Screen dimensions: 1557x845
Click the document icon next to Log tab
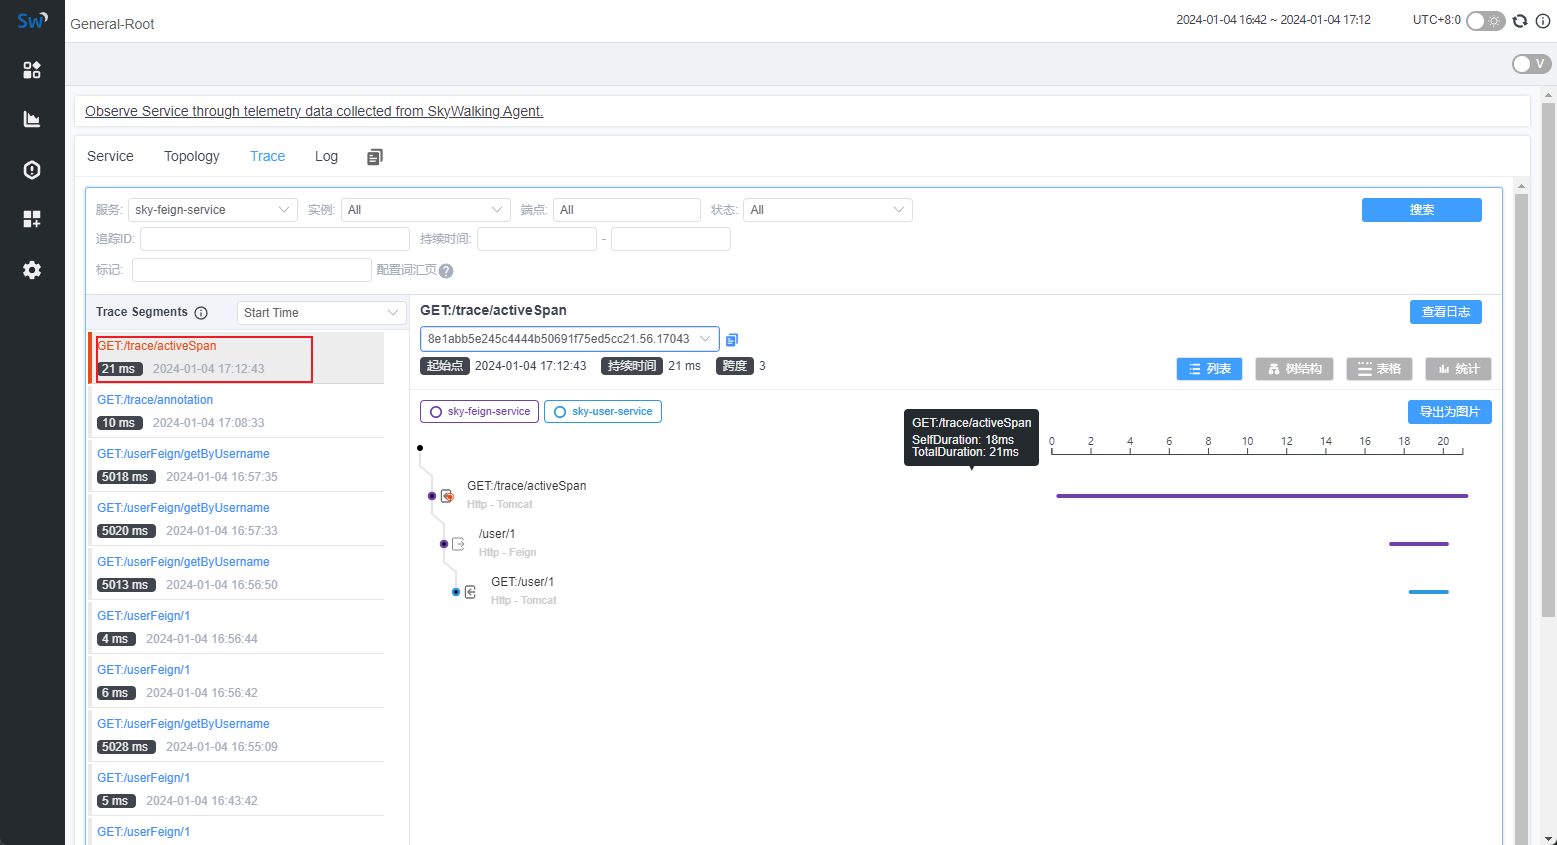375,157
